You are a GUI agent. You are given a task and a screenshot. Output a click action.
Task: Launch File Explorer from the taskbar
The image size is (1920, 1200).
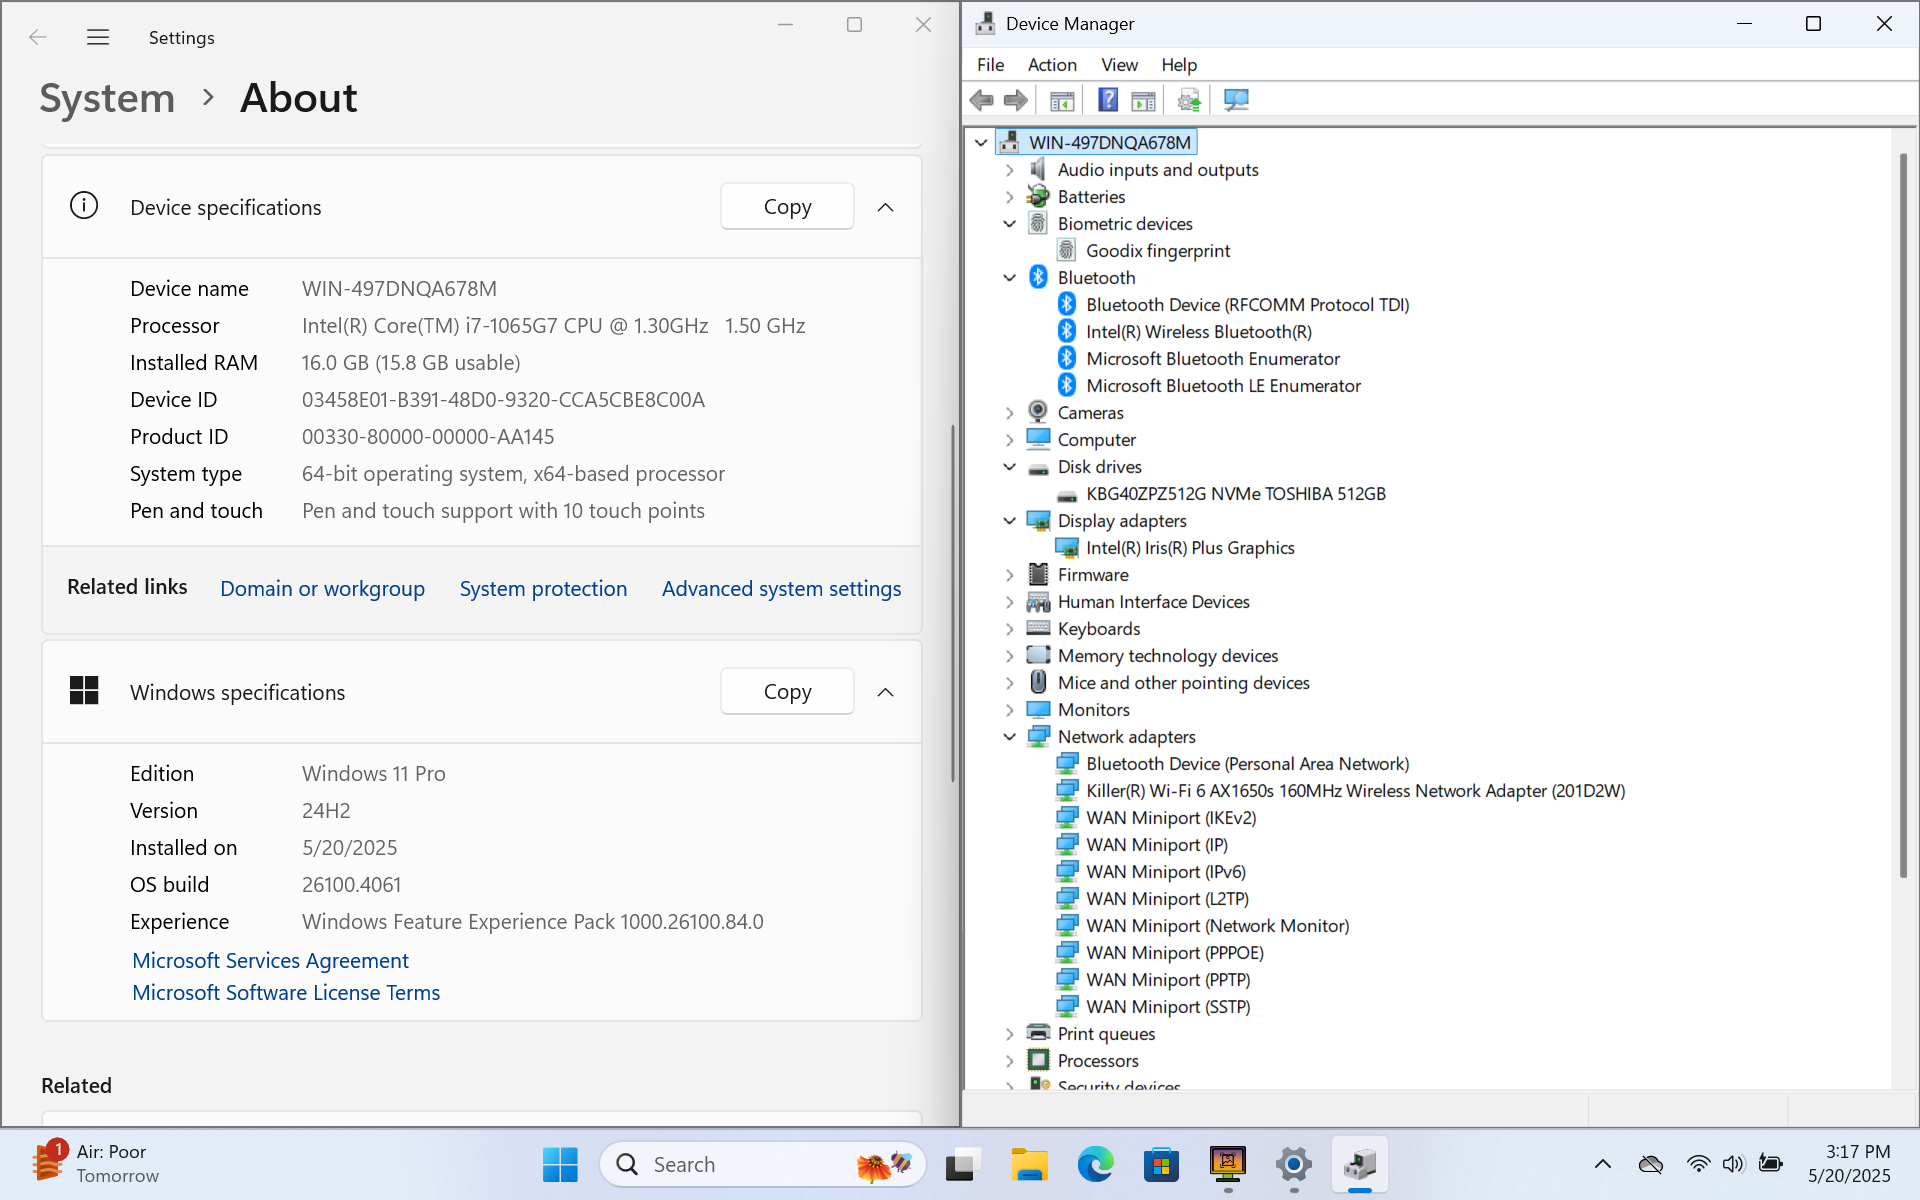(1028, 1165)
